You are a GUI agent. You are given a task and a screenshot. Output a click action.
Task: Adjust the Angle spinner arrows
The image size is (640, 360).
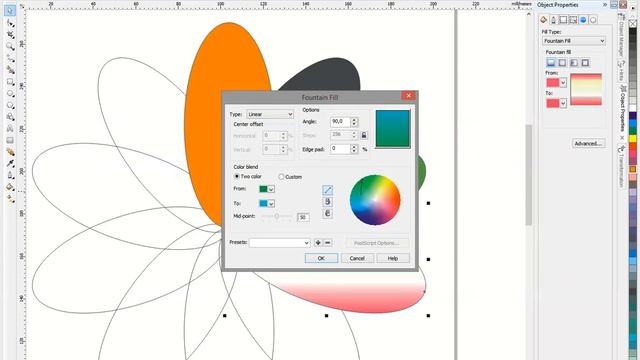click(x=354, y=122)
